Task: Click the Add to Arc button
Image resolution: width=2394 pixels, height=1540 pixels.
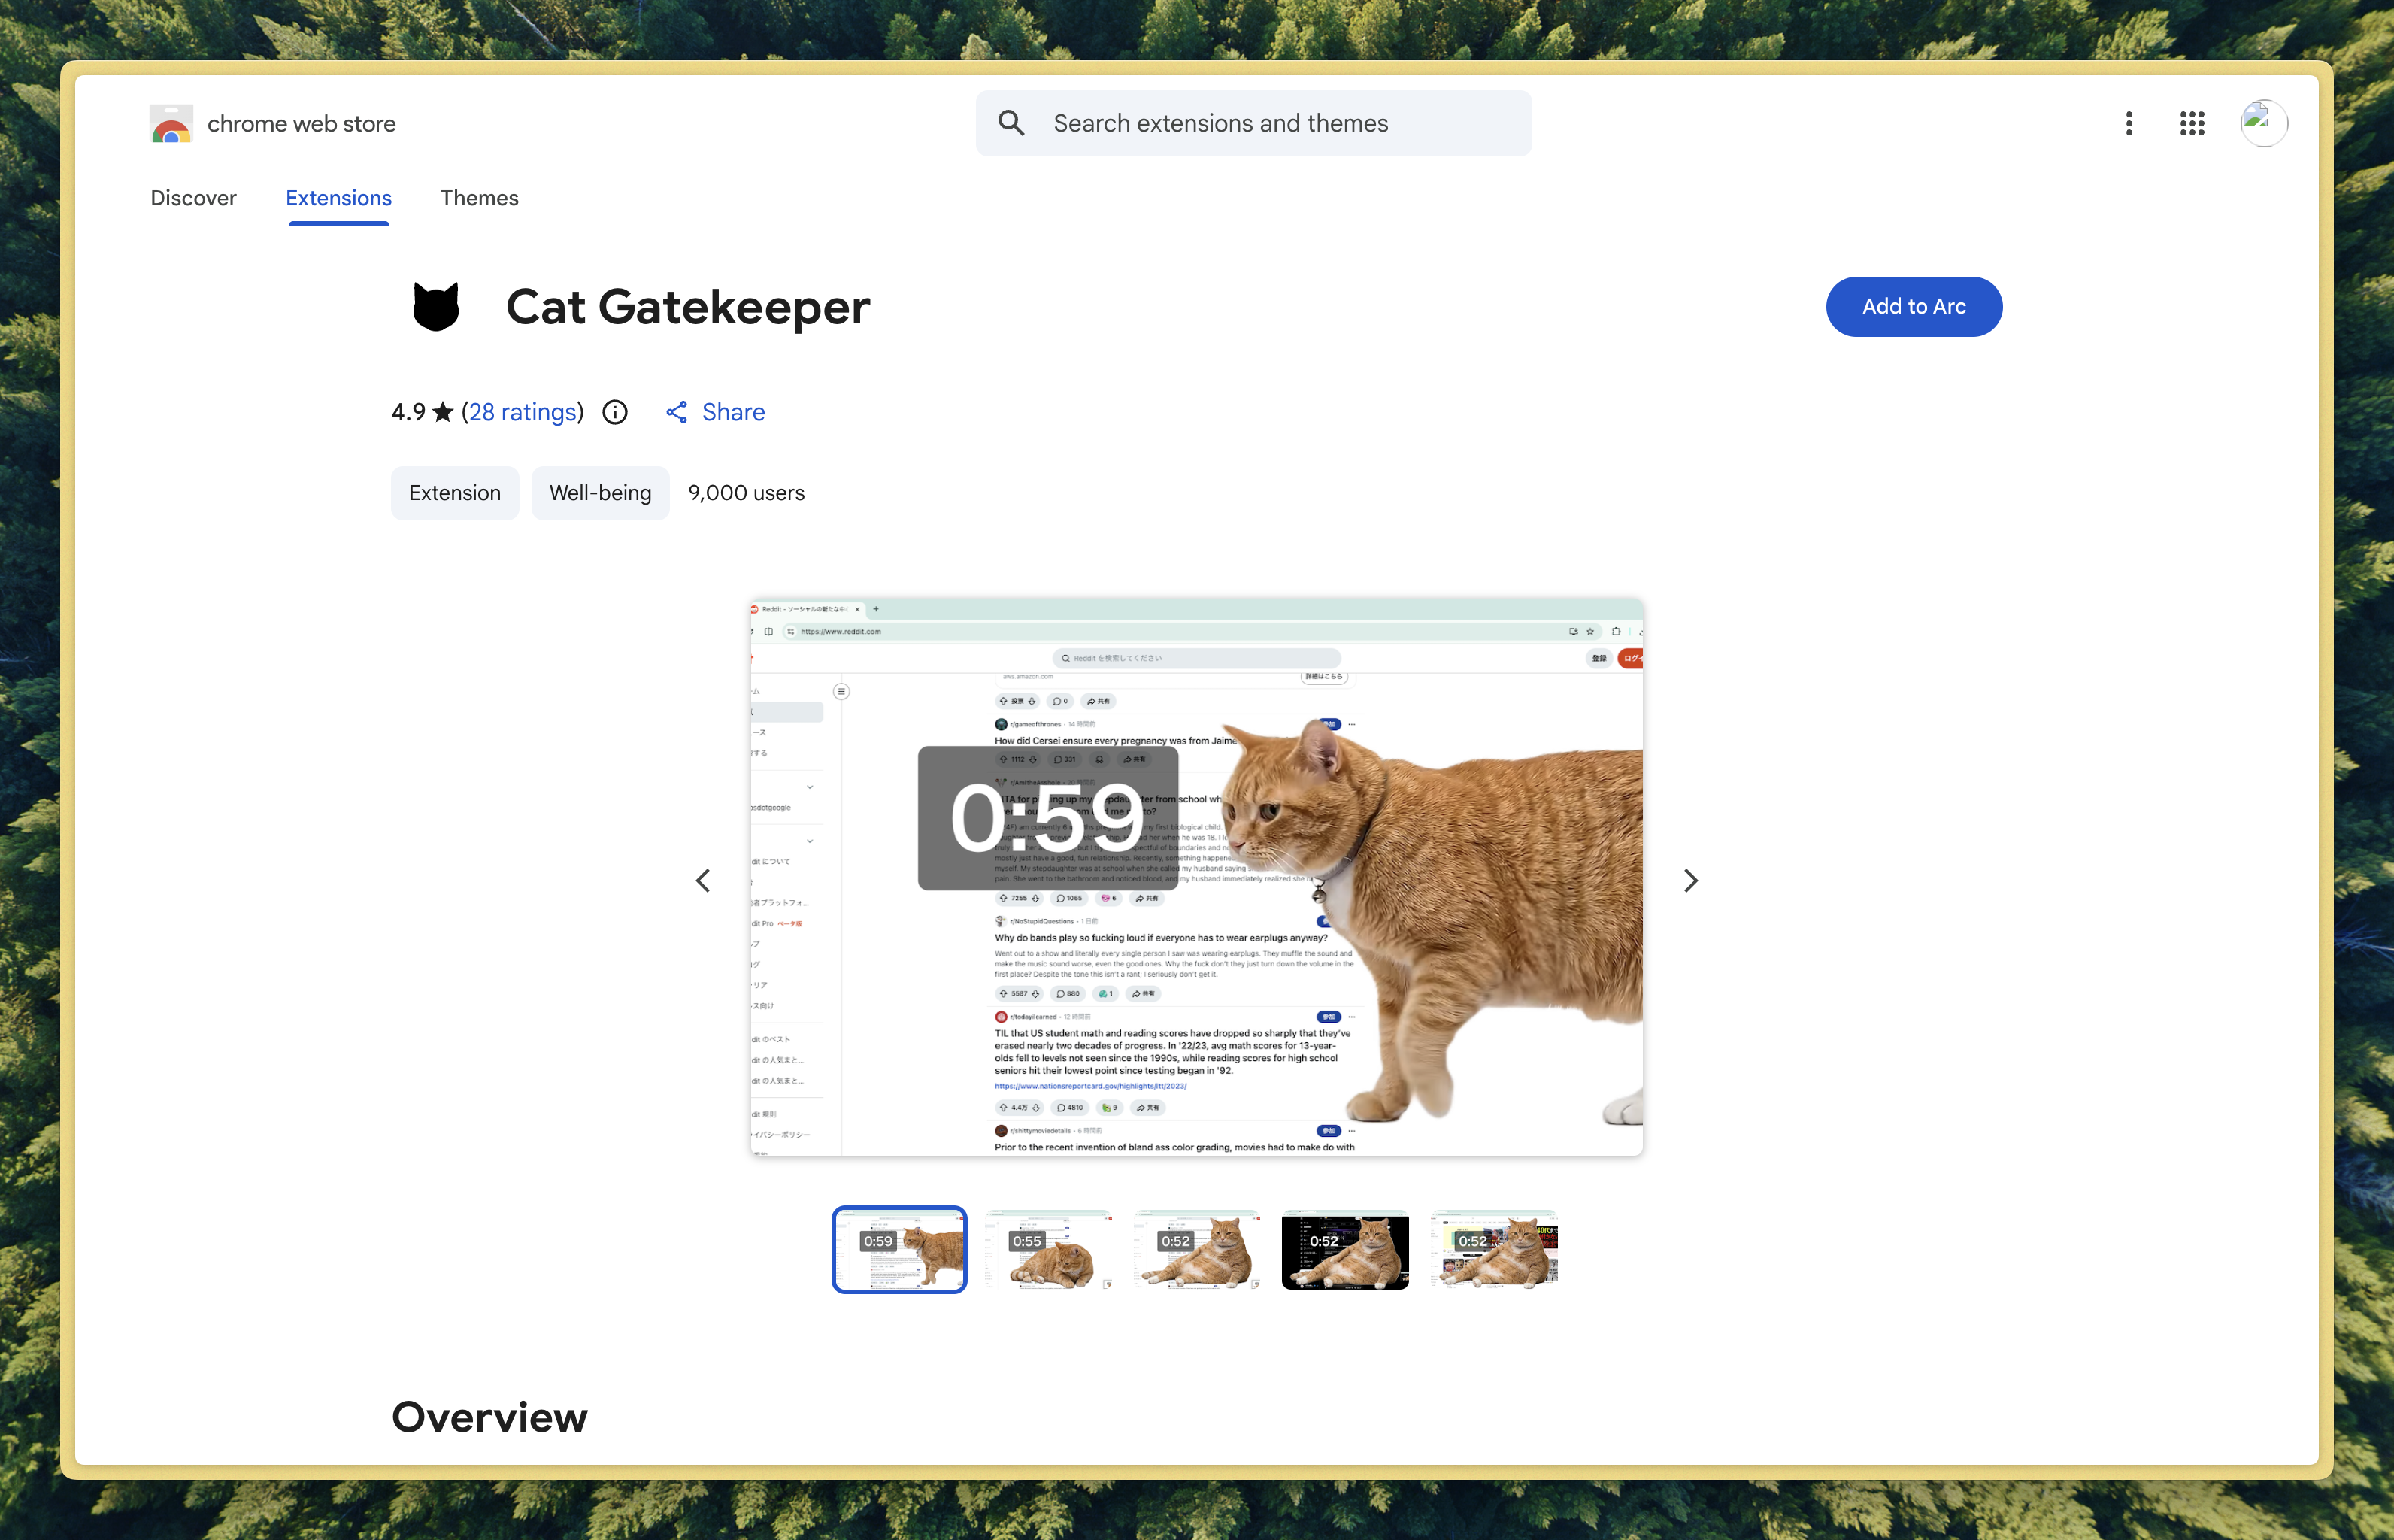Action: click(1913, 307)
